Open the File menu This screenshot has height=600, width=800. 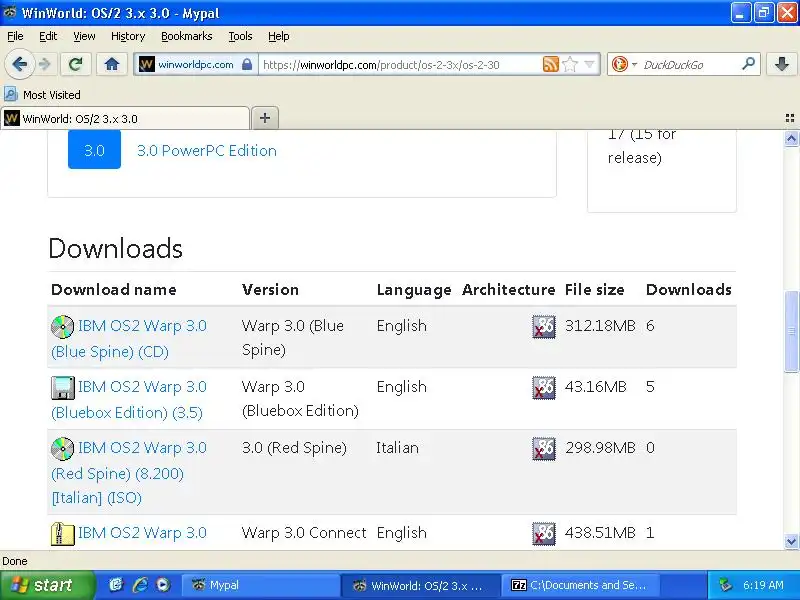pyautogui.click(x=15, y=36)
